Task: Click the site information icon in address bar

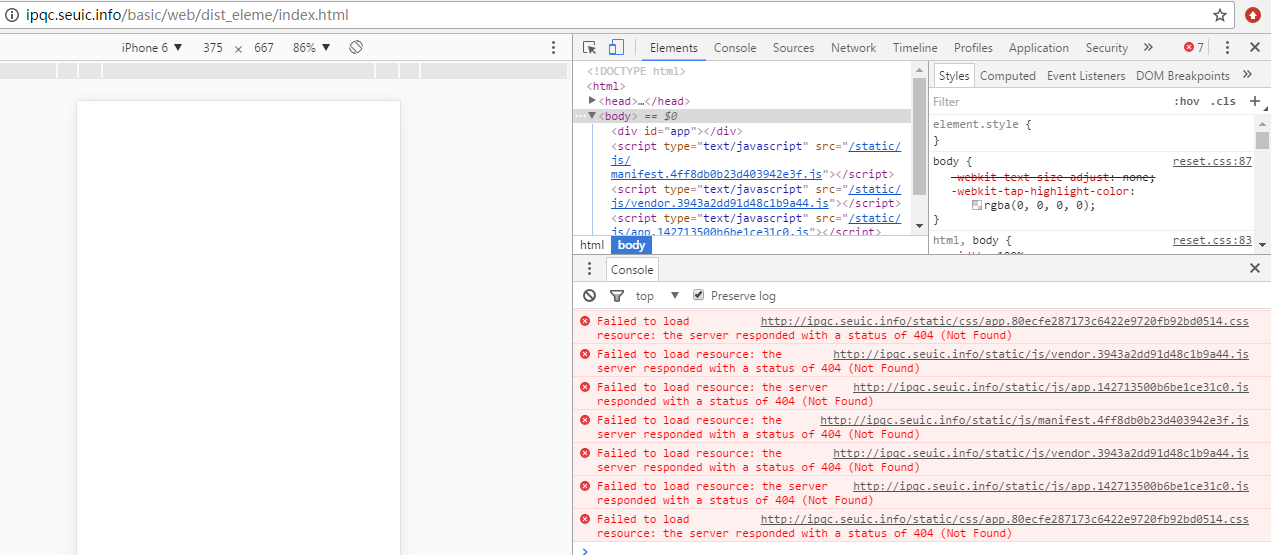Action: click(13, 16)
